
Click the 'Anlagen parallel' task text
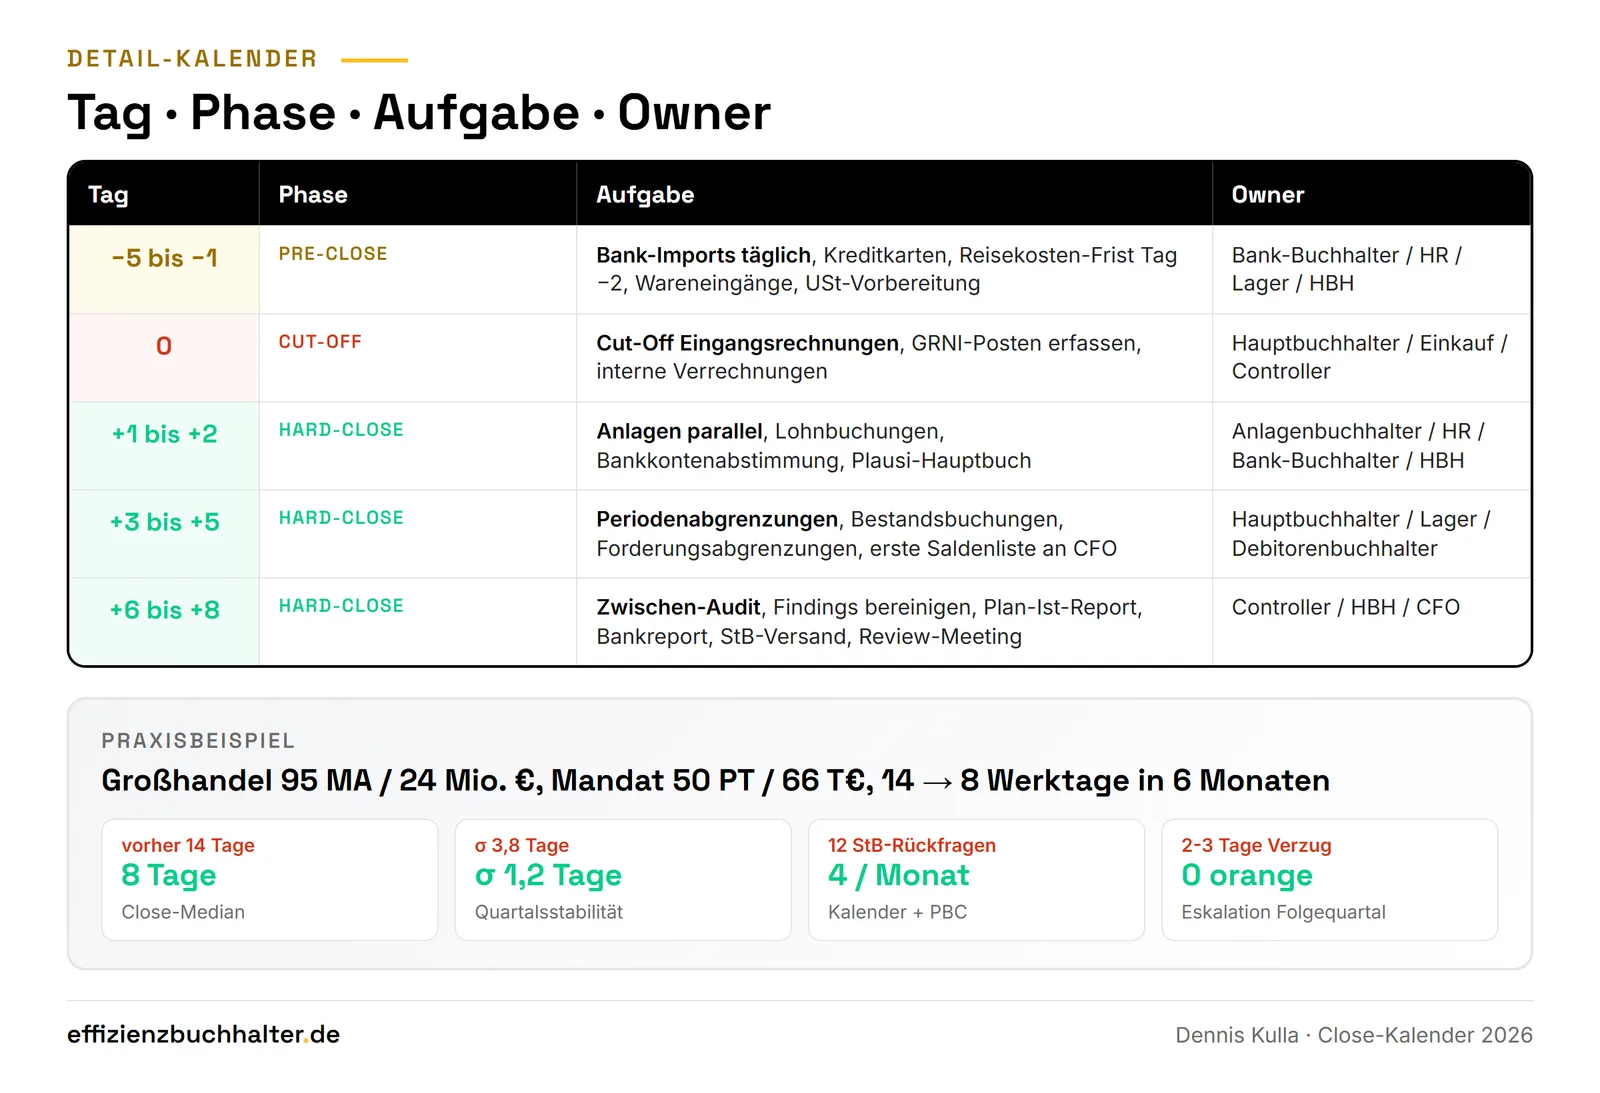[679, 432]
